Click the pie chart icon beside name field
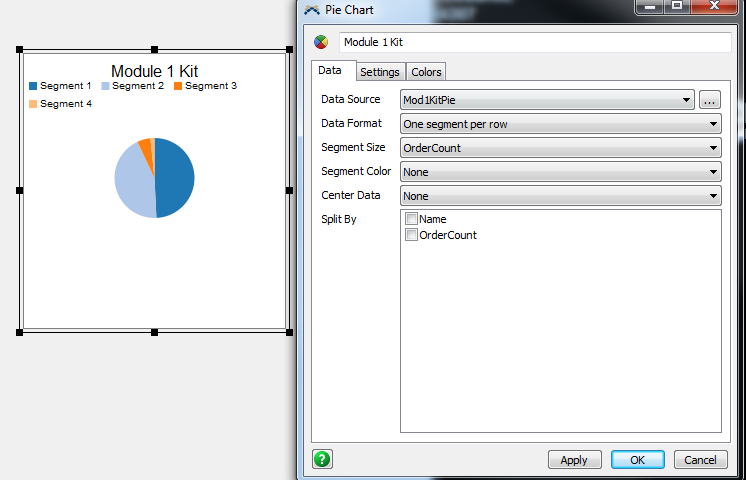Screen dimensions: 746x480 tap(321, 43)
